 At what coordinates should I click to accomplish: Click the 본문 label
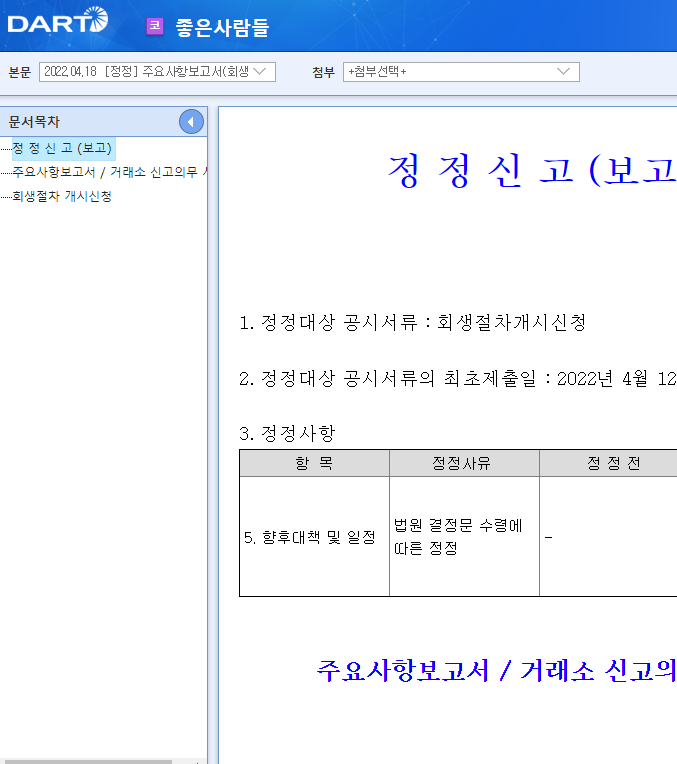(20, 72)
